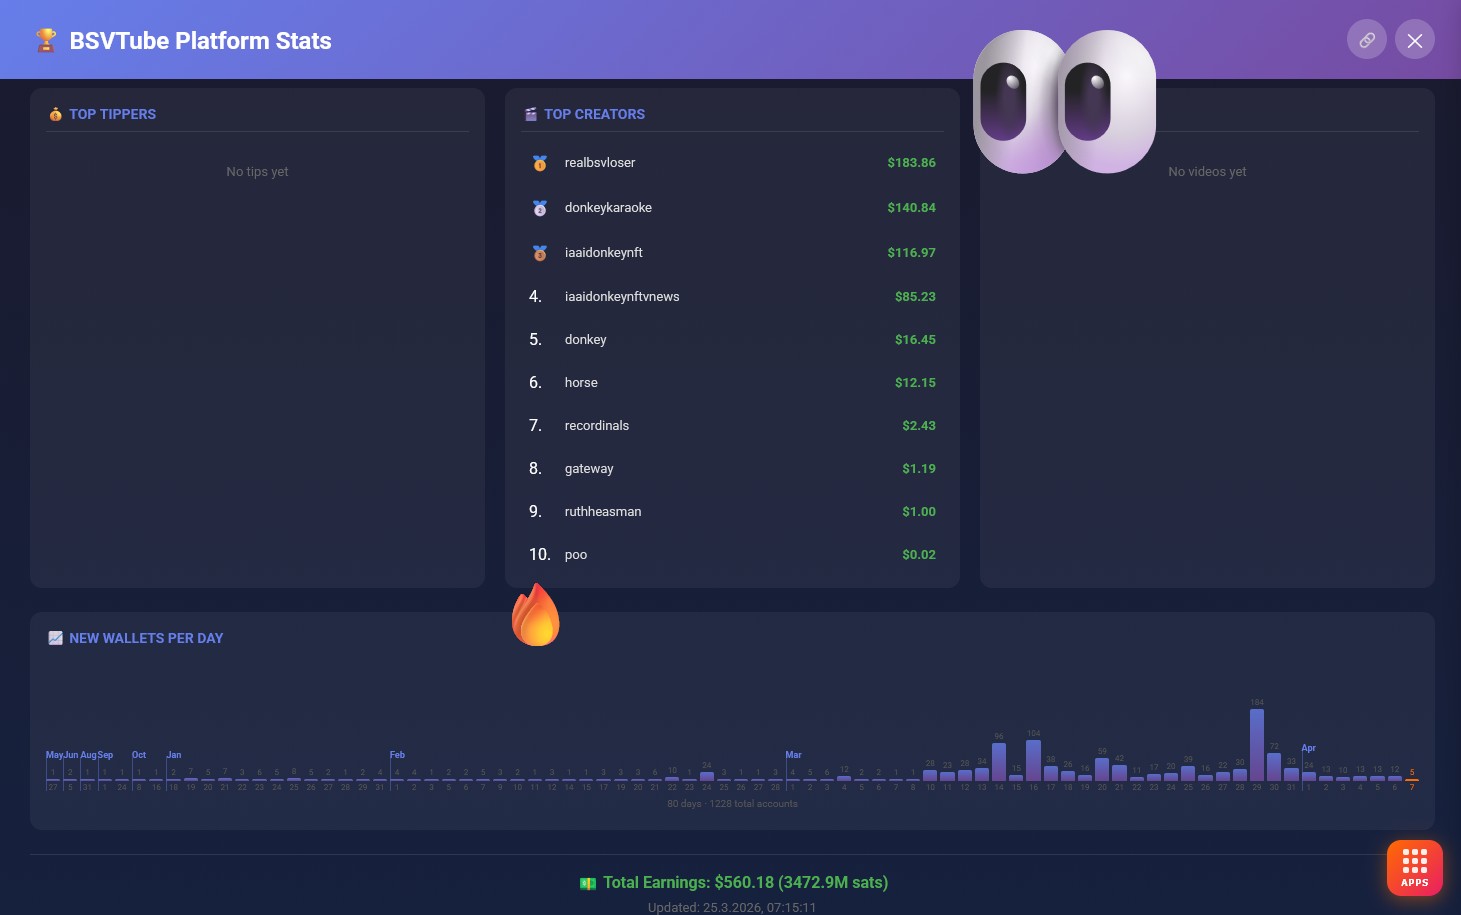Click the $16.45 earnings value
Image resolution: width=1461 pixels, height=915 pixels.
click(915, 340)
